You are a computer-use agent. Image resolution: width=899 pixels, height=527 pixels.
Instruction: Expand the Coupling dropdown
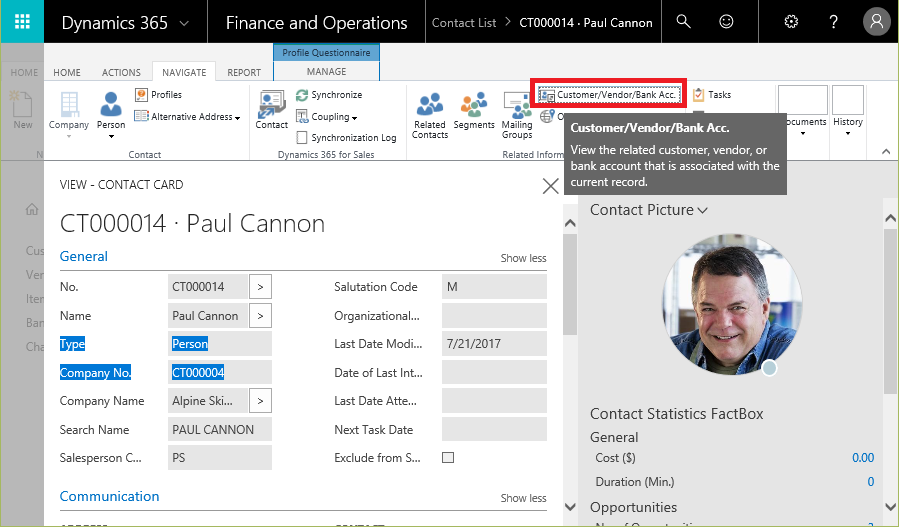(x=354, y=118)
